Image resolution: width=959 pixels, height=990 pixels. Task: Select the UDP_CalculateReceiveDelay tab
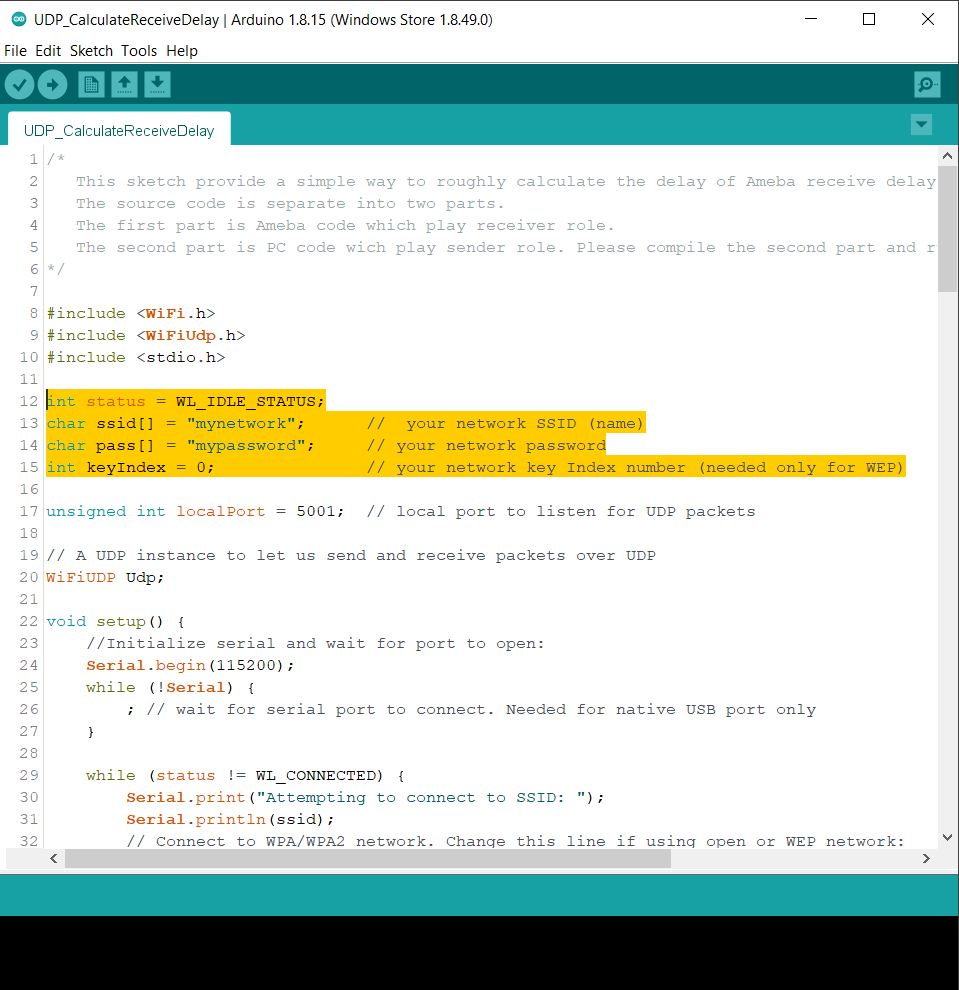118,131
